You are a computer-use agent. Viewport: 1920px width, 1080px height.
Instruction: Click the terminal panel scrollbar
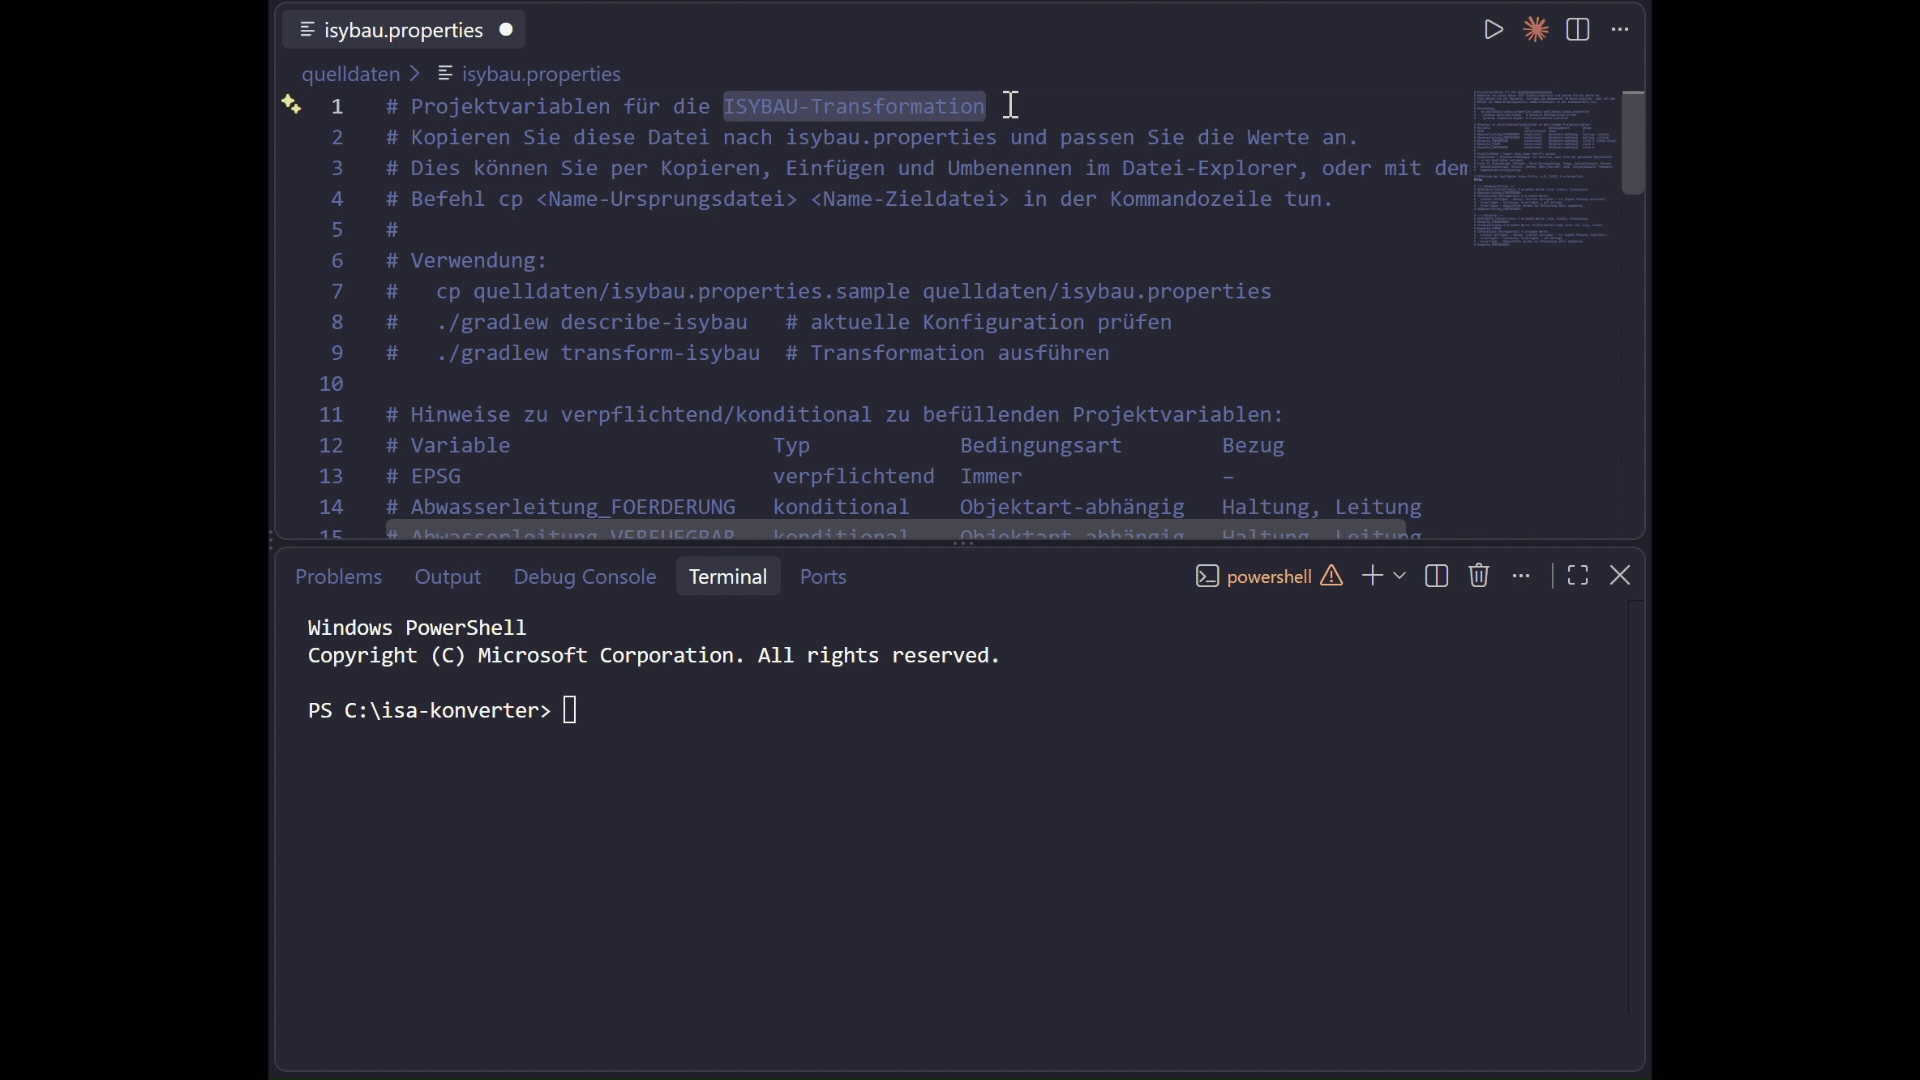point(1635,808)
